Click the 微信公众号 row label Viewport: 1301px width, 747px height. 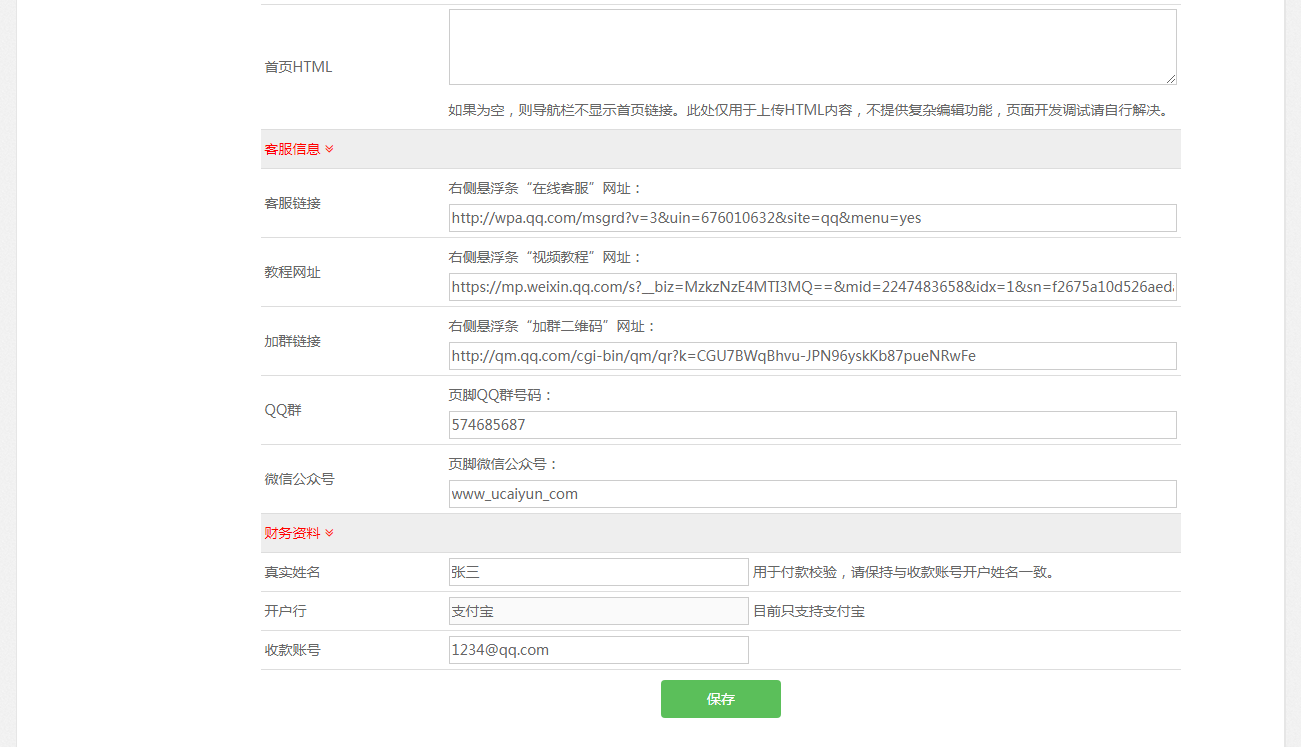(299, 479)
